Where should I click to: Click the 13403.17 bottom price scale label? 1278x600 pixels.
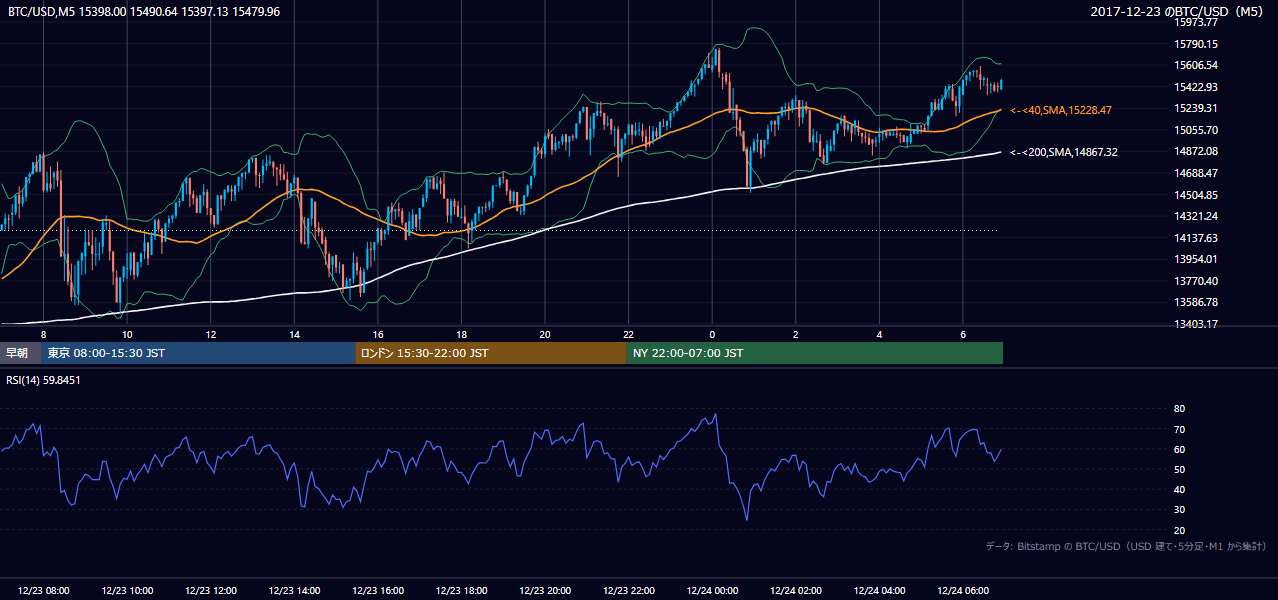1195,324
